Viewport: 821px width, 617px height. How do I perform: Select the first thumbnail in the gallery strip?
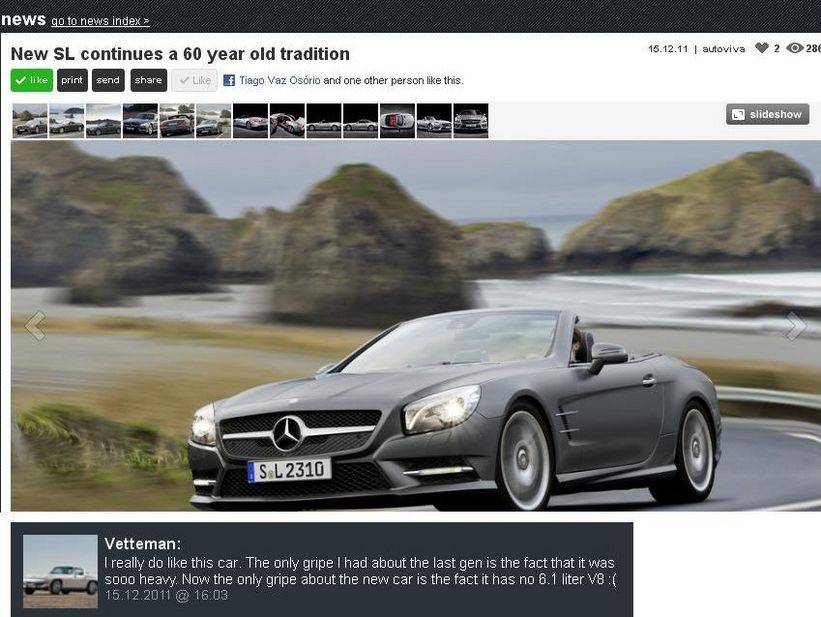point(30,120)
